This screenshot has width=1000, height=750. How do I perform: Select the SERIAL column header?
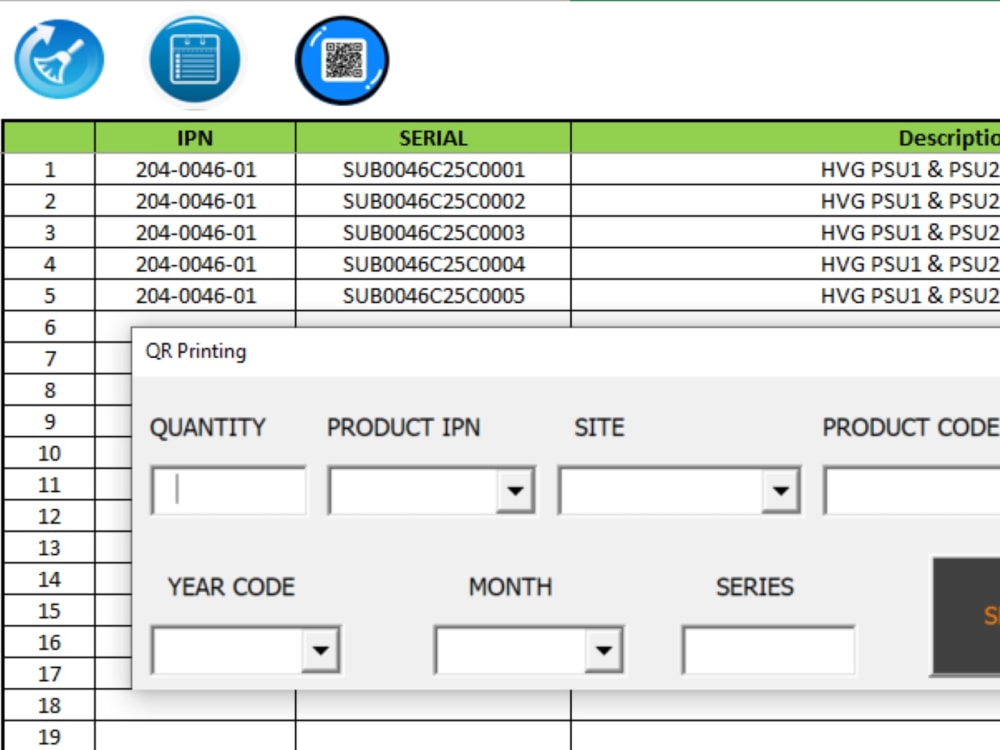point(433,138)
